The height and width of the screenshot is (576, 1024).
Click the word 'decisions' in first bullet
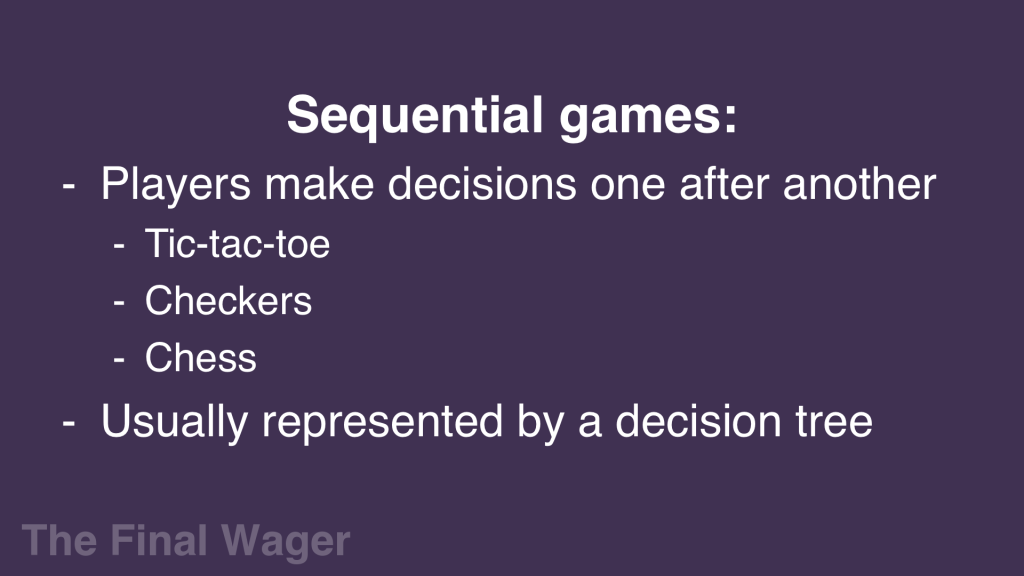(482, 184)
